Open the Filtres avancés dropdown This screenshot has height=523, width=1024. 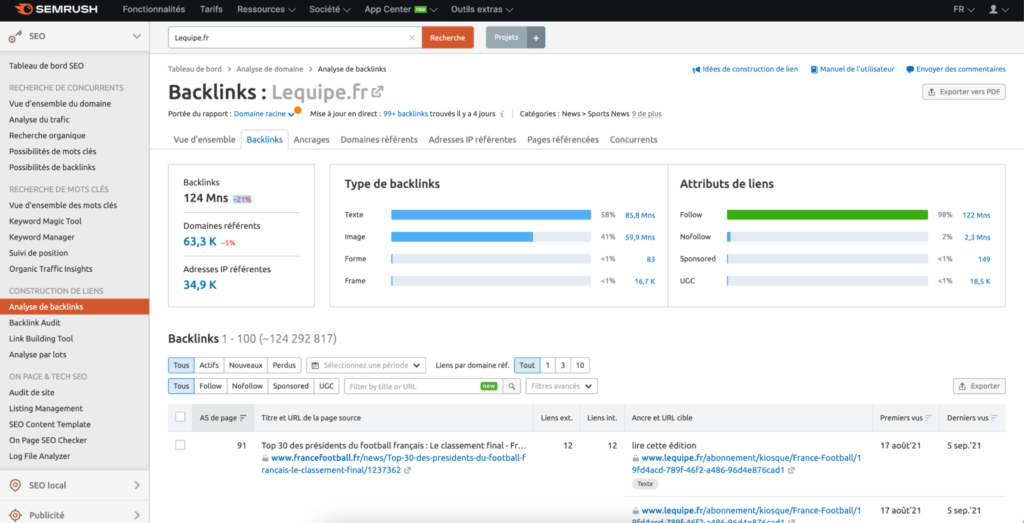tap(562, 386)
